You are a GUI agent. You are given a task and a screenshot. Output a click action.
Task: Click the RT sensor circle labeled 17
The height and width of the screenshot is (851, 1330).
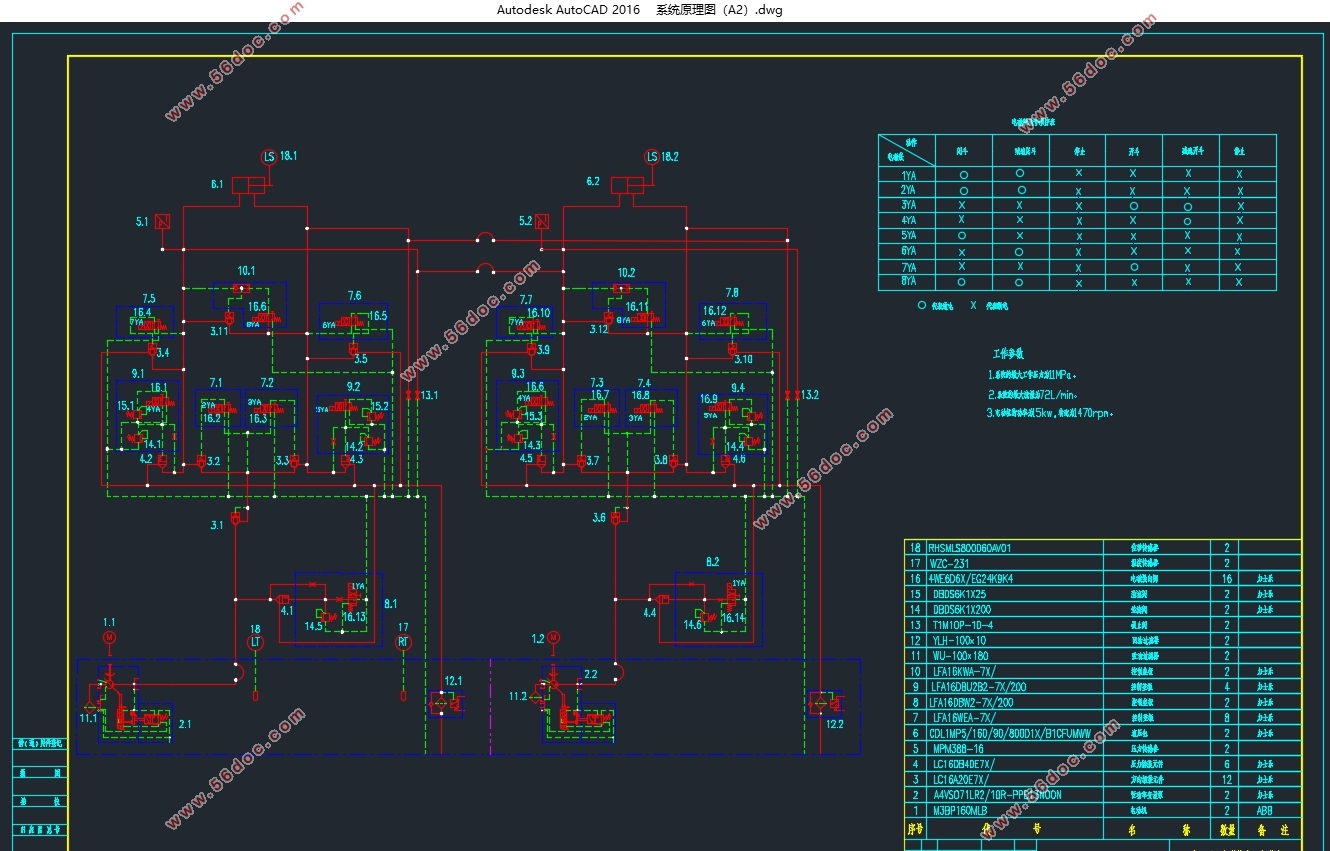click(404, 642)
